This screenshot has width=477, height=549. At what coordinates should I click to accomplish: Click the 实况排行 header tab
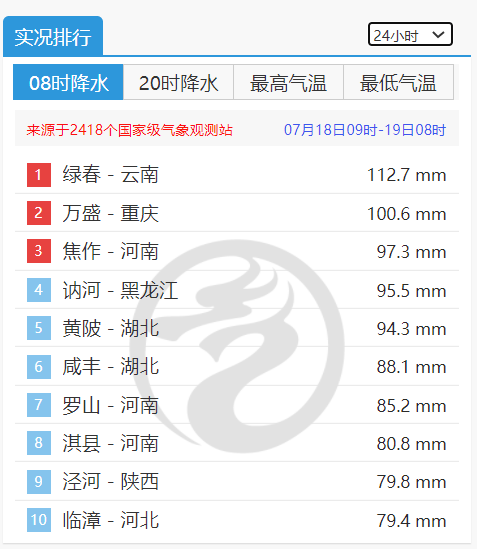(53, 36)
